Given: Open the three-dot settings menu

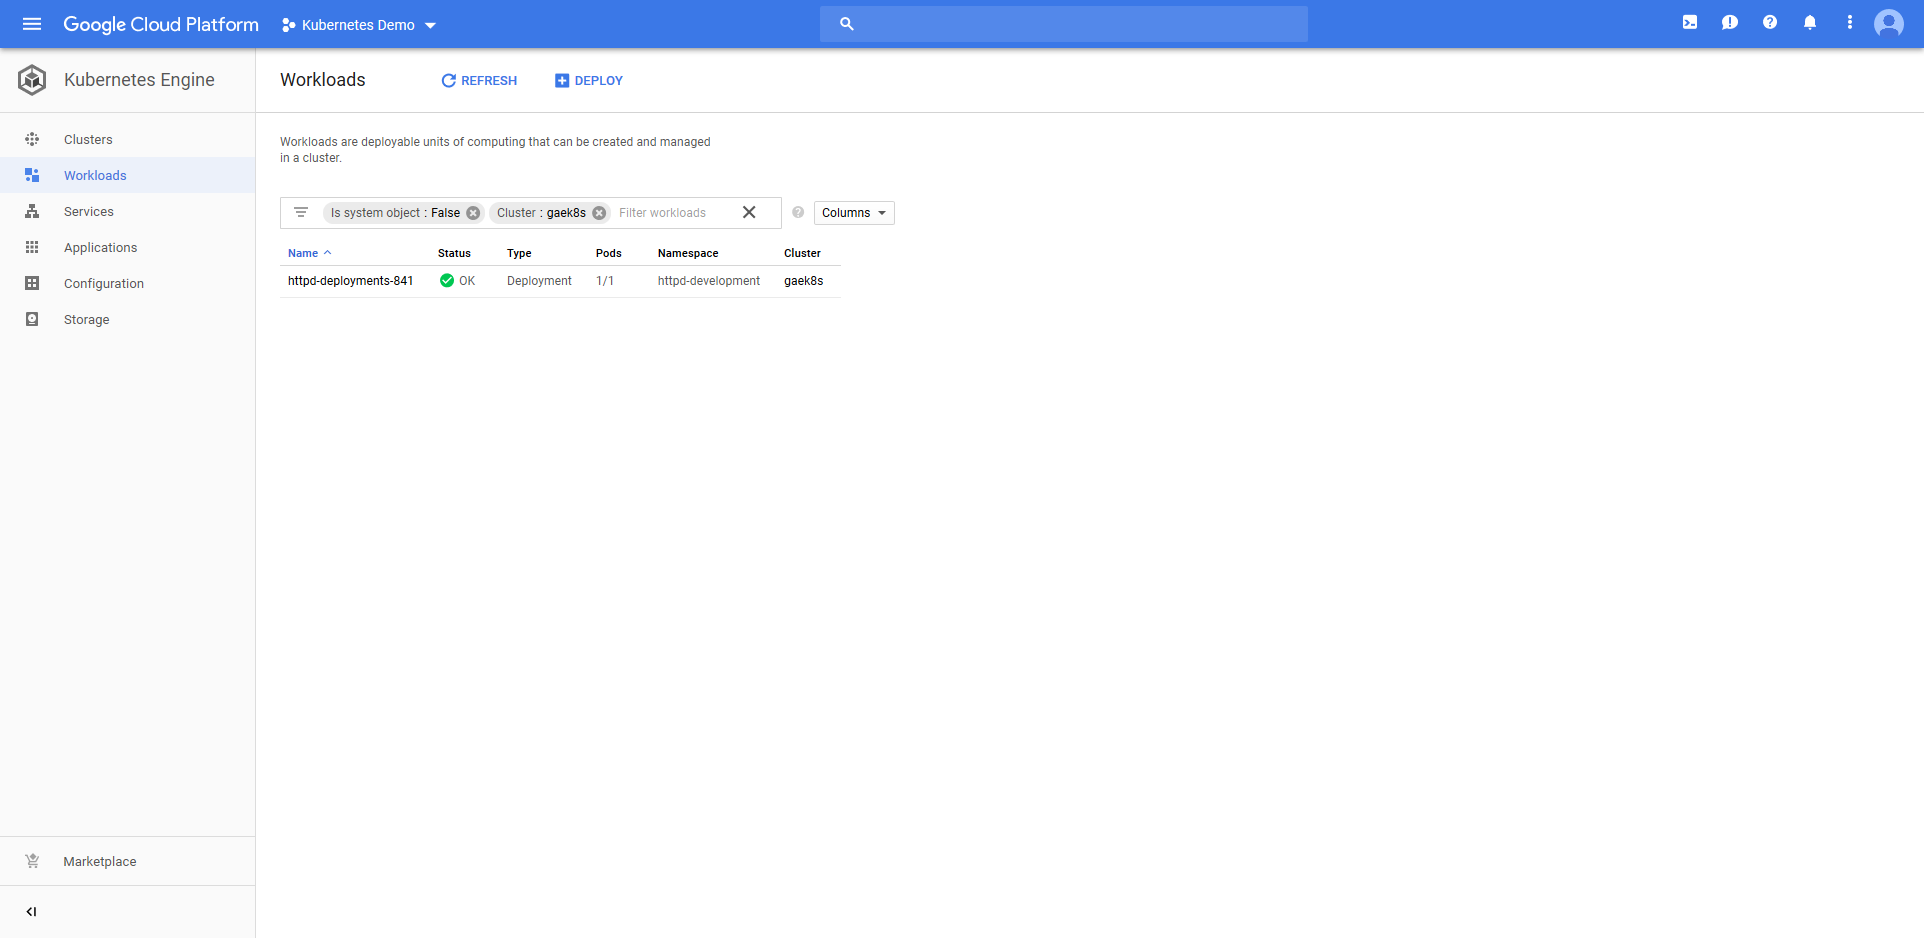Looking at the screenshot, I should (x=1850, y=23).
